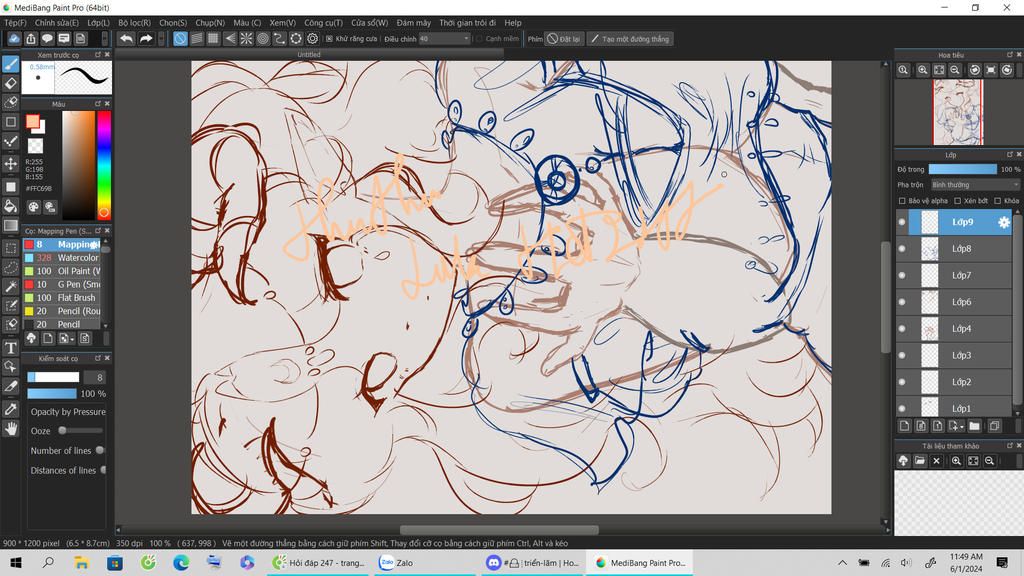
Task: Select the Text tool
Action: pos(10,347)
